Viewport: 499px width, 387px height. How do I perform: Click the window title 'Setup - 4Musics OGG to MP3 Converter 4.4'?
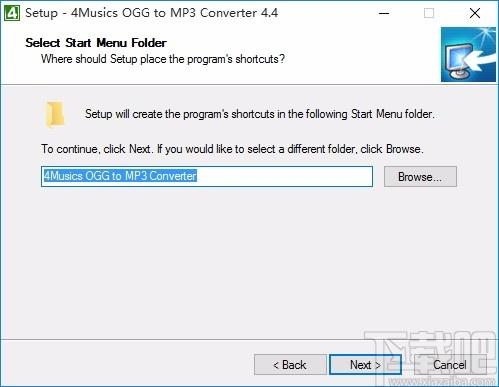click(151, 13)
